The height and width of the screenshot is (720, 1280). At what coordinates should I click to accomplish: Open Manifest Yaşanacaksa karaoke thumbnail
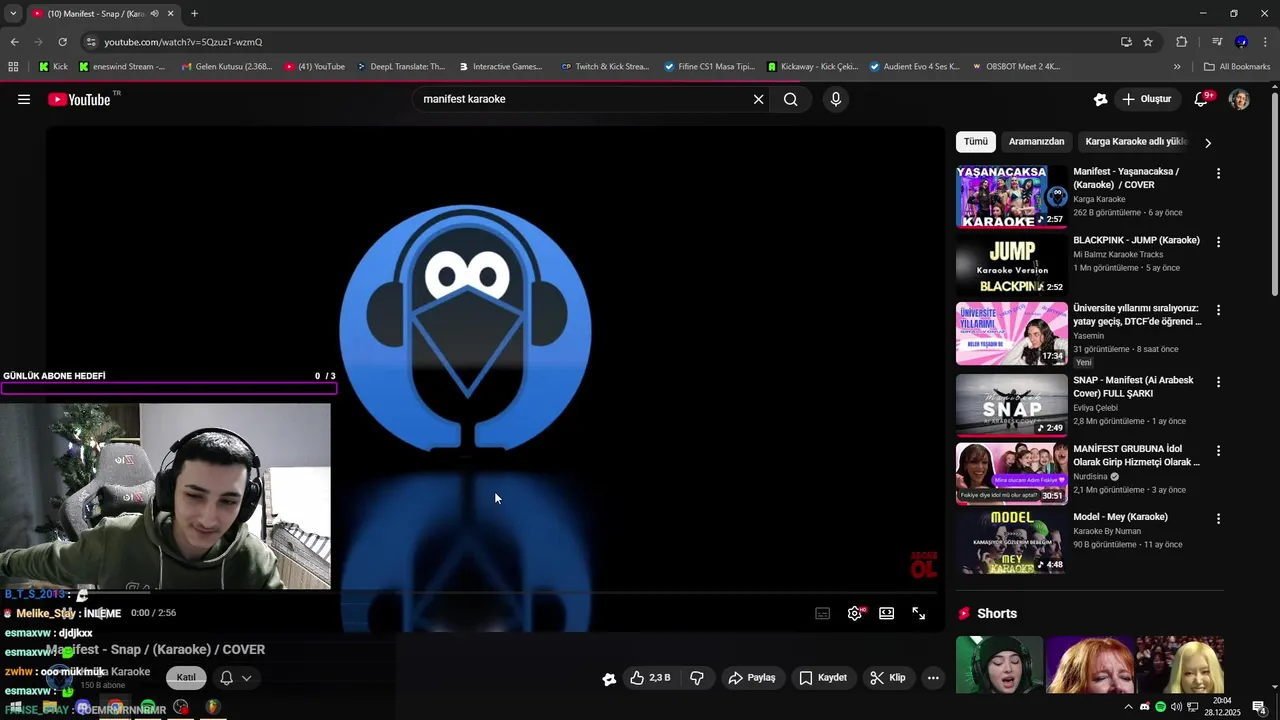(1011, 197)
